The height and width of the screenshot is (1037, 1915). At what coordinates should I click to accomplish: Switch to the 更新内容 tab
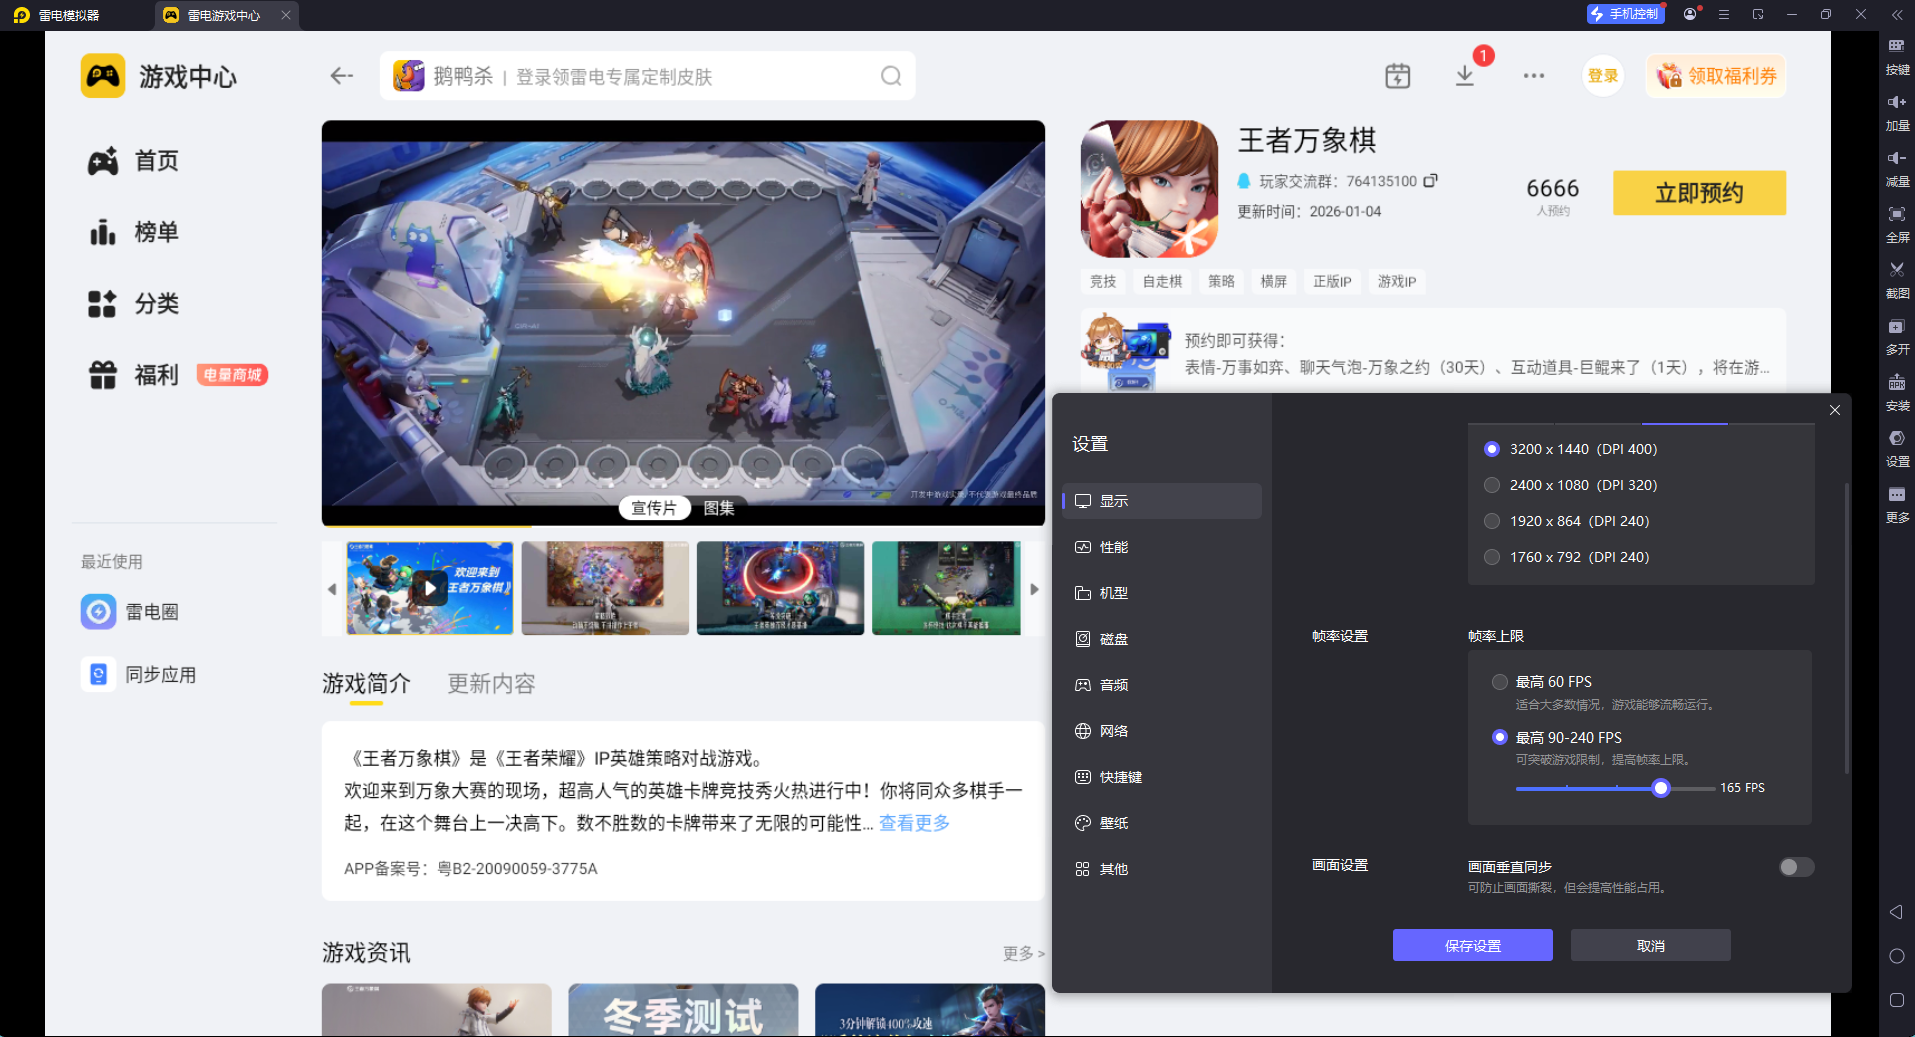point(491,684)
